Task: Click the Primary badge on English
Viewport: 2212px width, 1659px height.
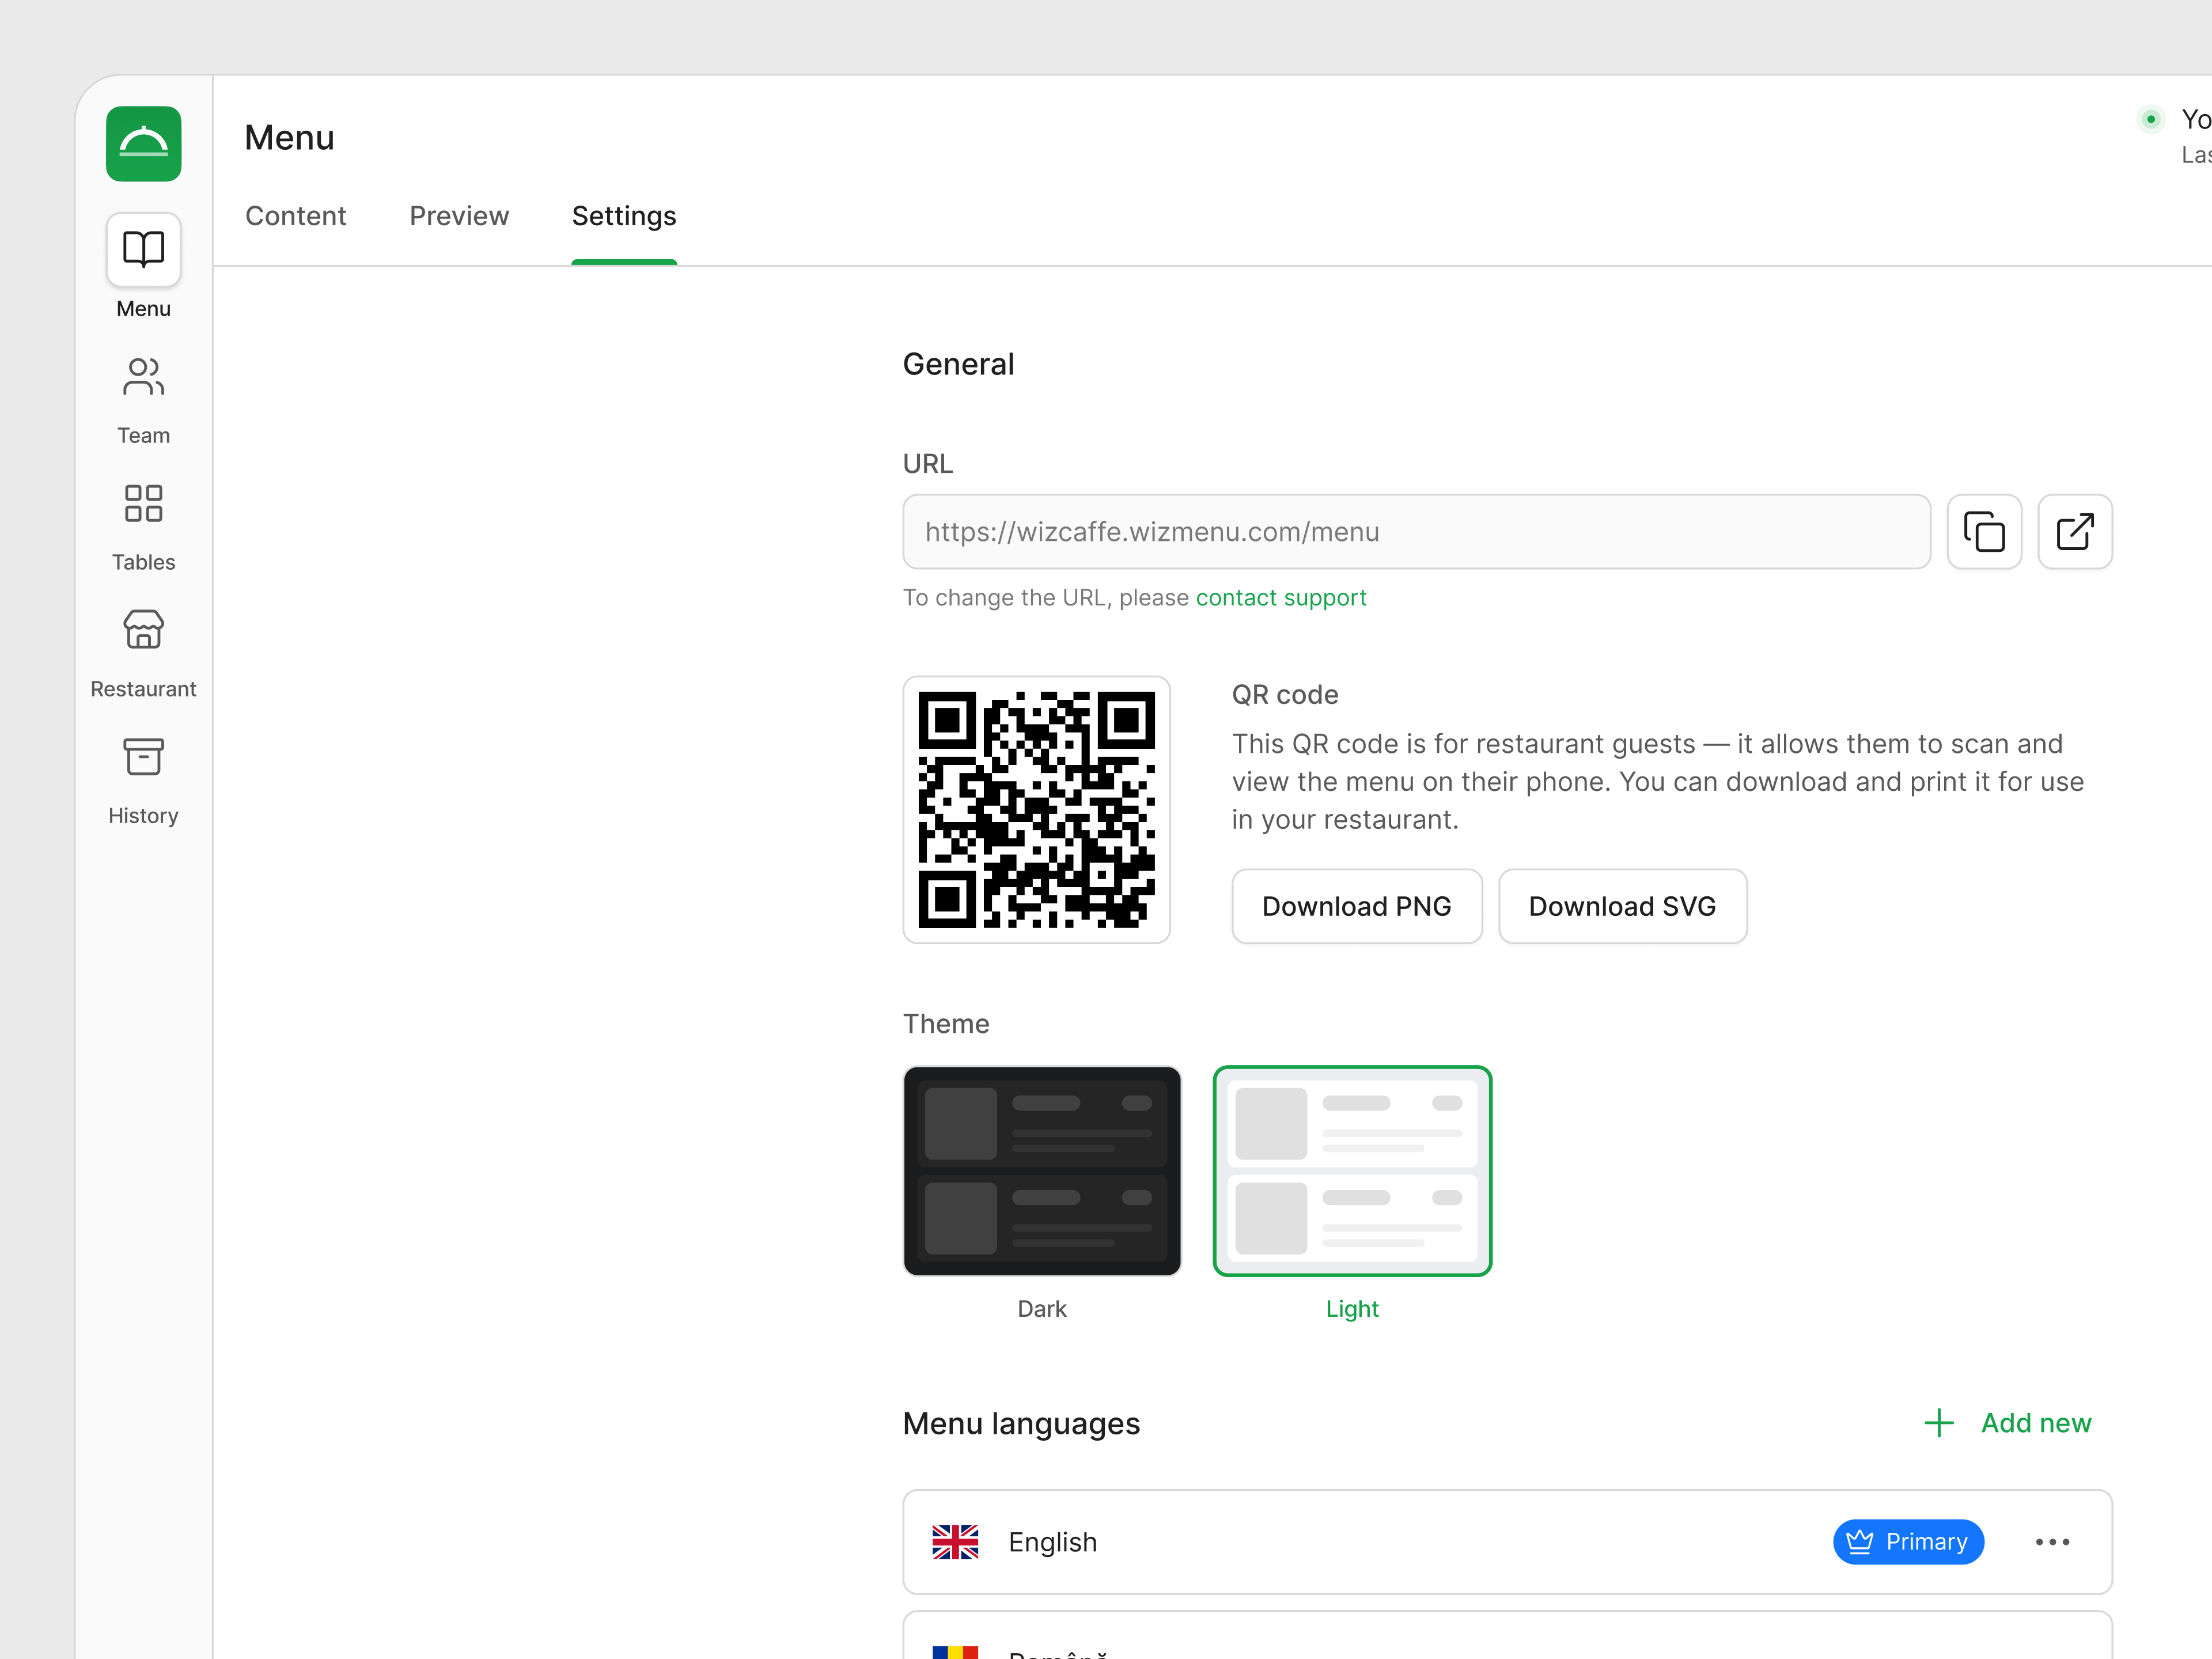Action: pos(1908,1542)
